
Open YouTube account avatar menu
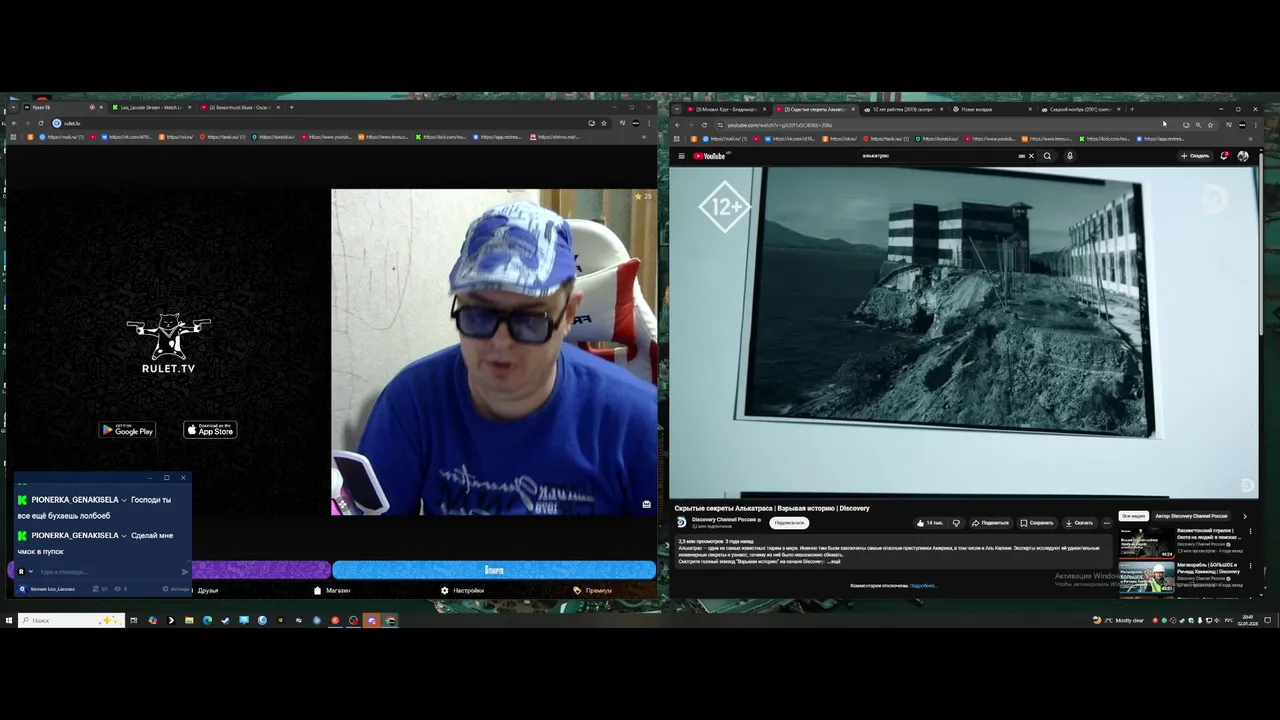point(1243,156)
